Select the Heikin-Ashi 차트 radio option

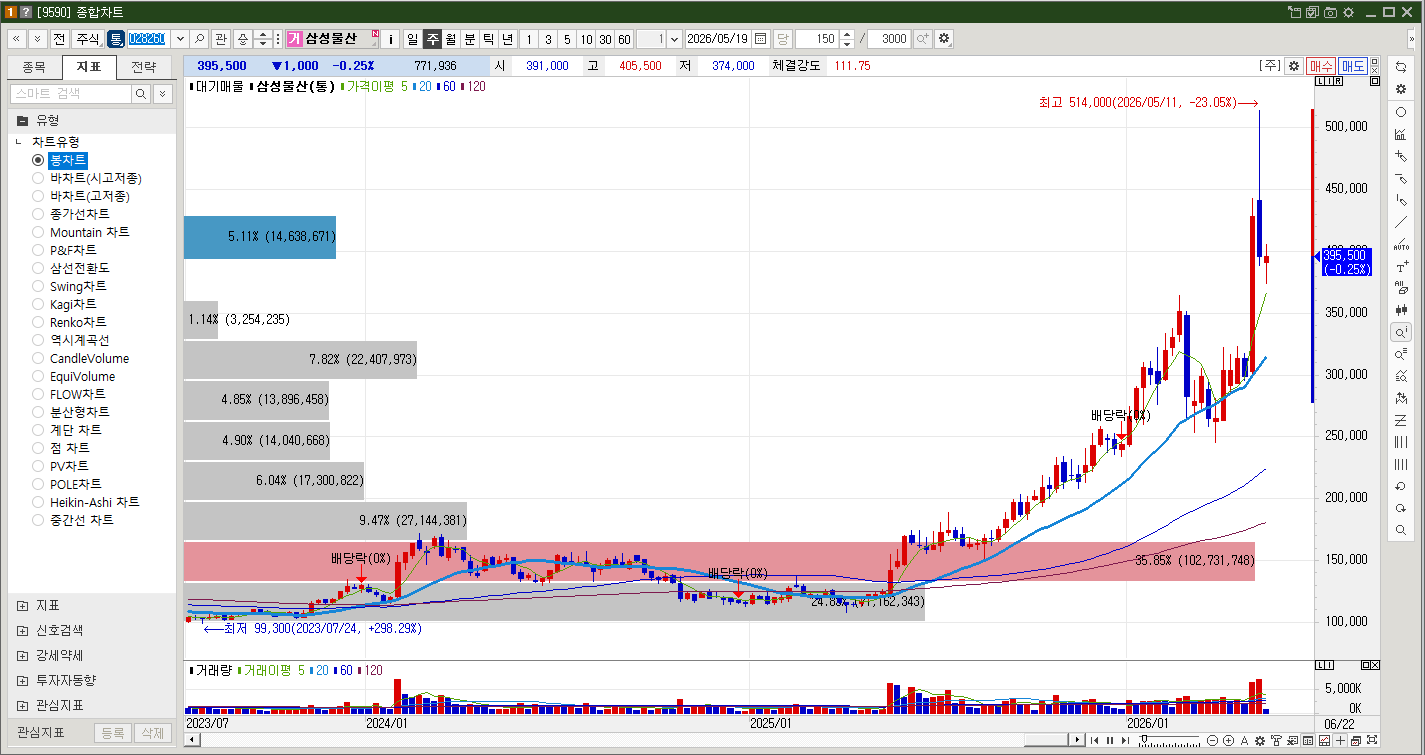(38, 502)
